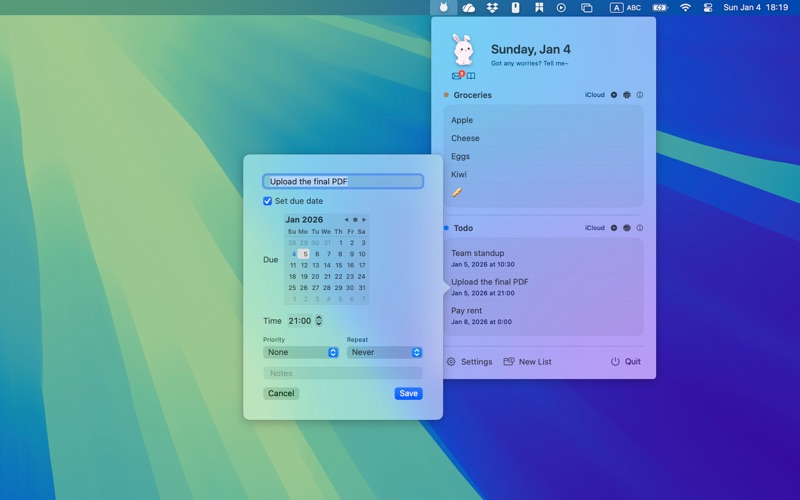This screenshot has width=800, height=500.
Task: Open Control Center in menu bar
Action: coord(708,8)
